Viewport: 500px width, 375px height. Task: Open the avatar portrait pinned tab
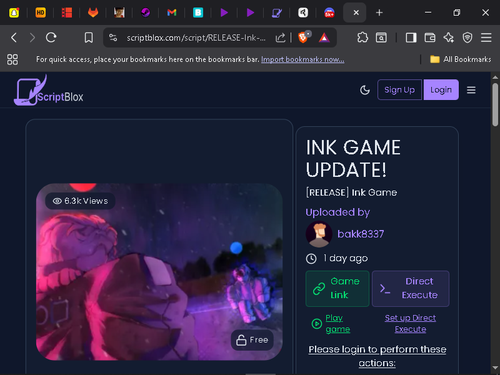point(119,13)
